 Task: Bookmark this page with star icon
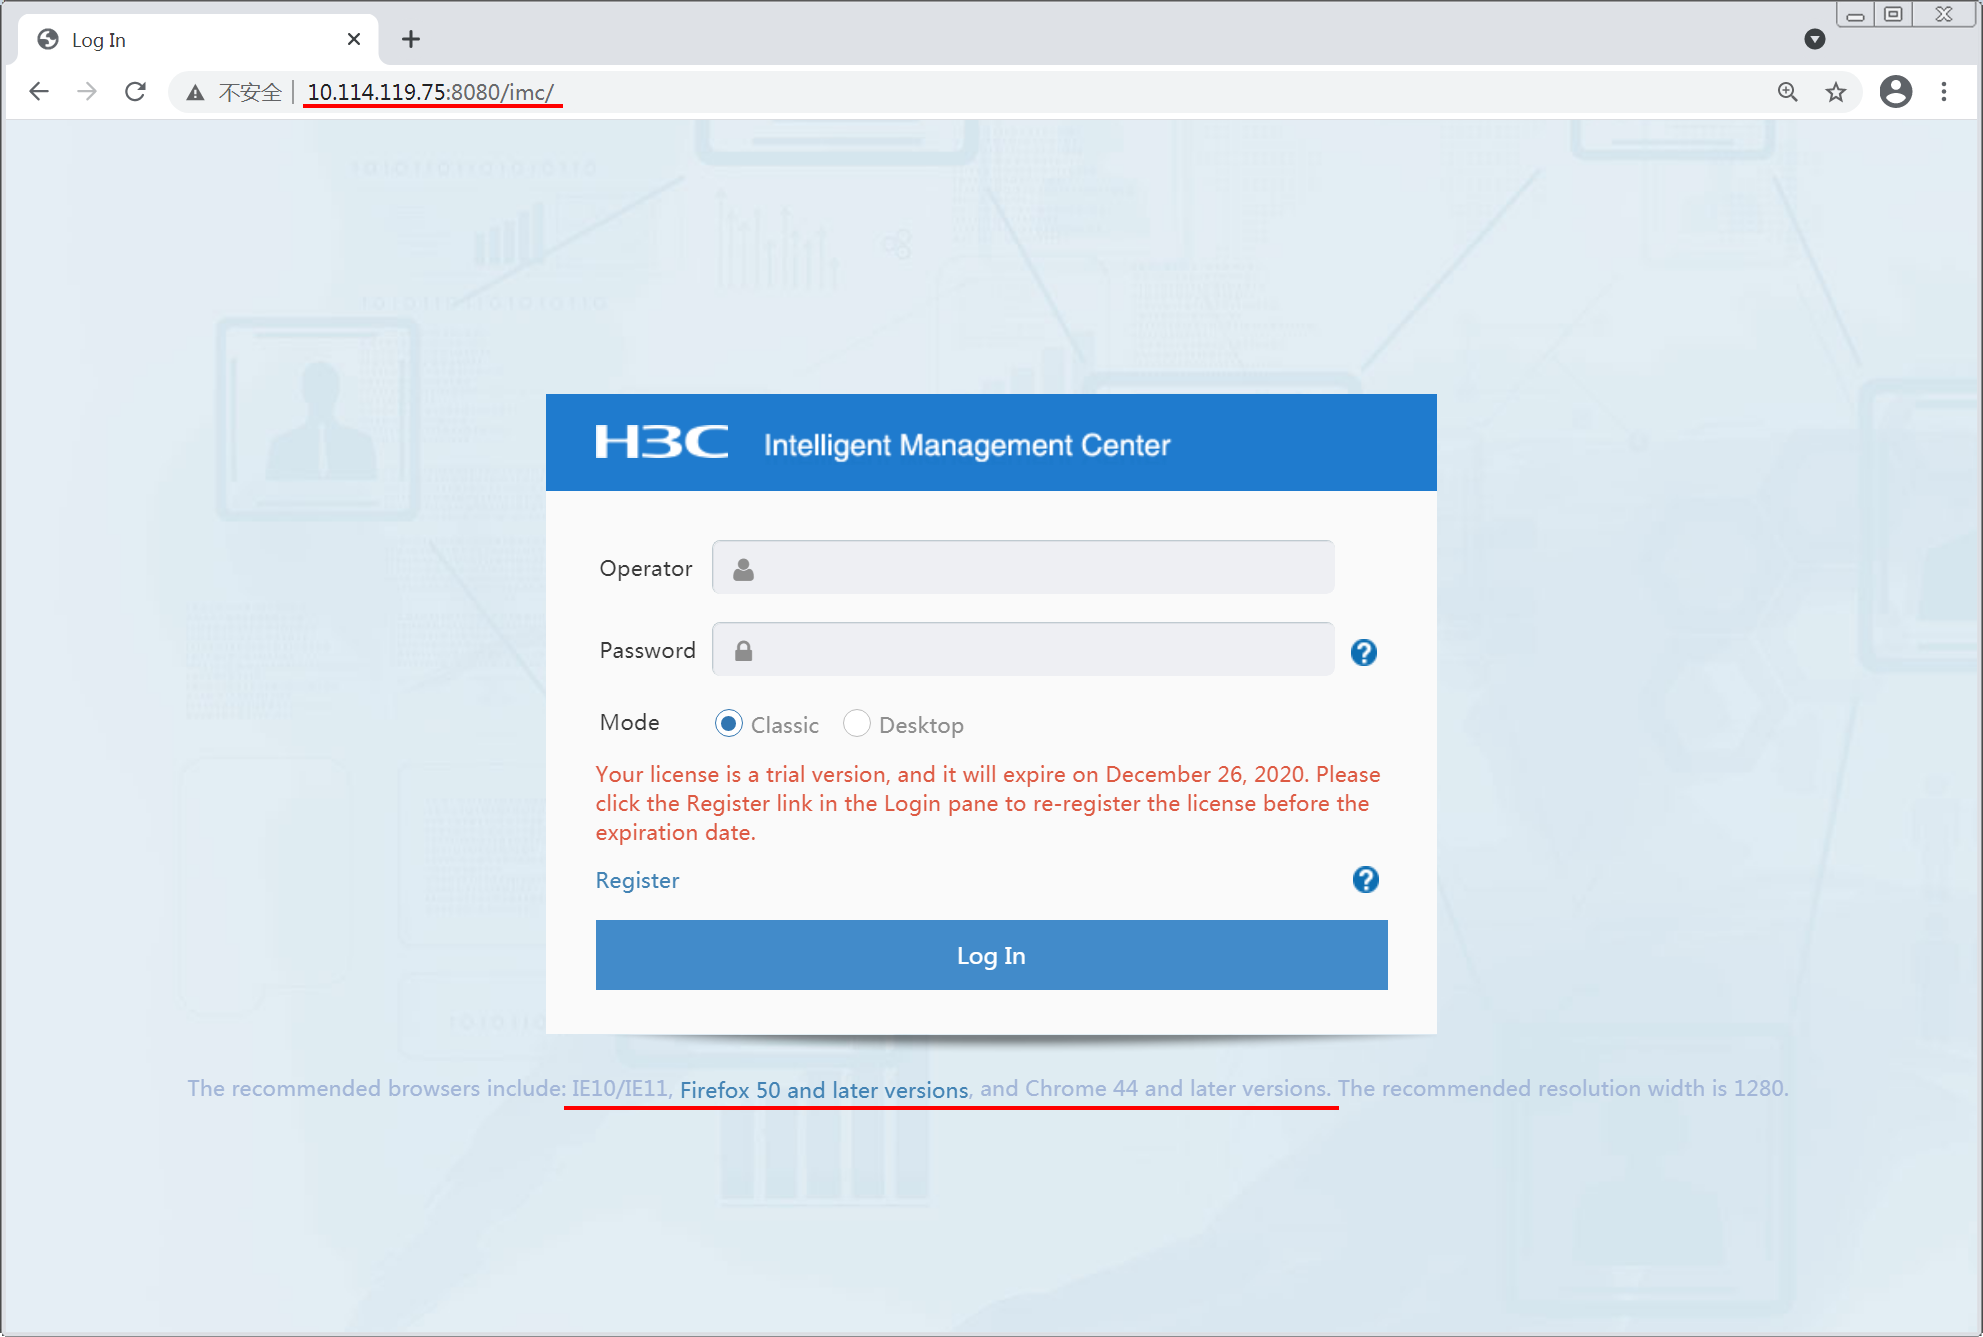pos(1836,92)
